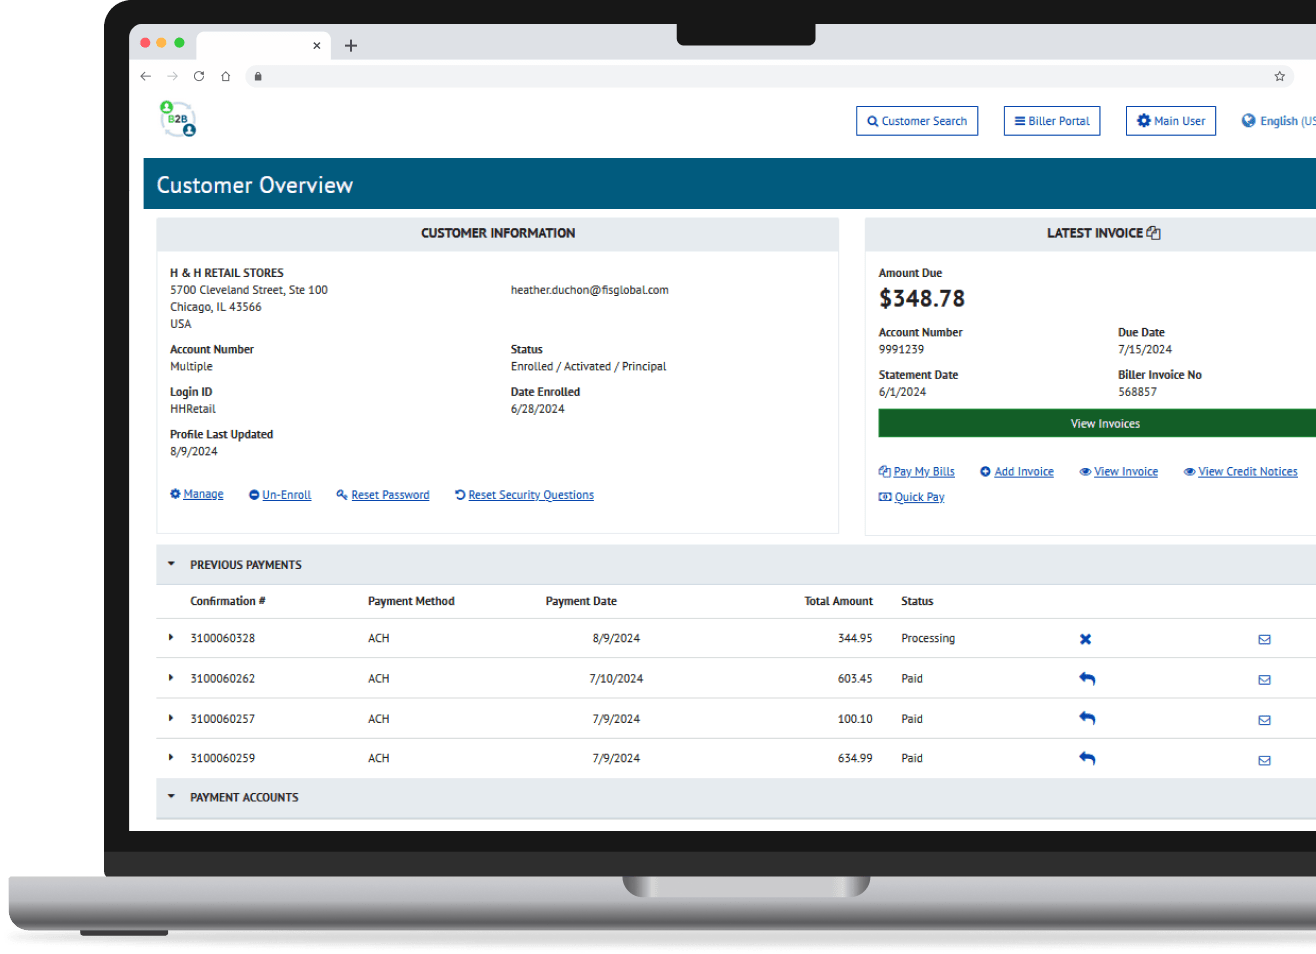
Task: Click the amount due $348.78
Action: 922,298
